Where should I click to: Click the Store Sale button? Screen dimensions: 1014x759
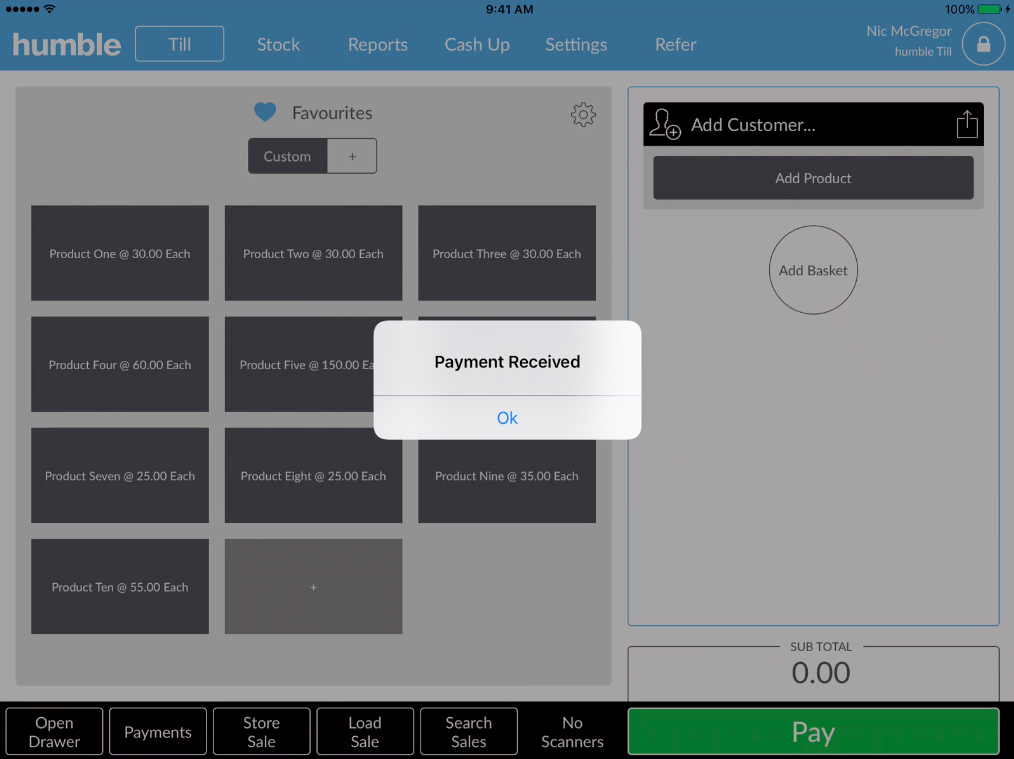pos(261,732)
